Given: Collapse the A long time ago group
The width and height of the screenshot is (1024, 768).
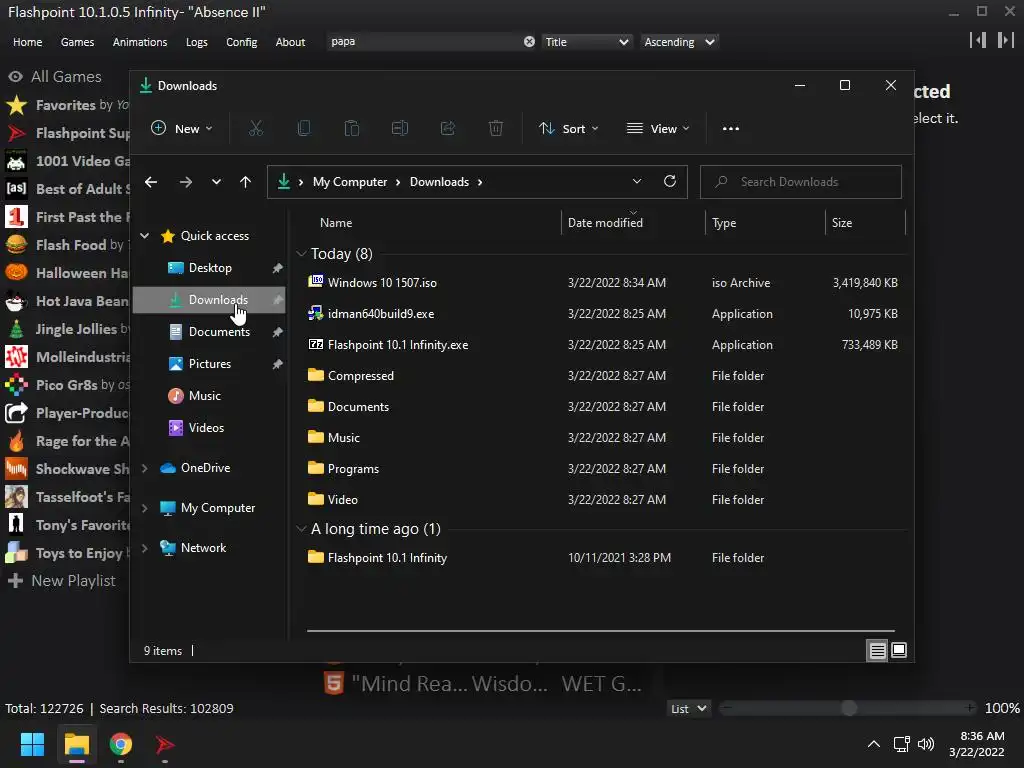Looking at the screenshot, I should (301, 529).
